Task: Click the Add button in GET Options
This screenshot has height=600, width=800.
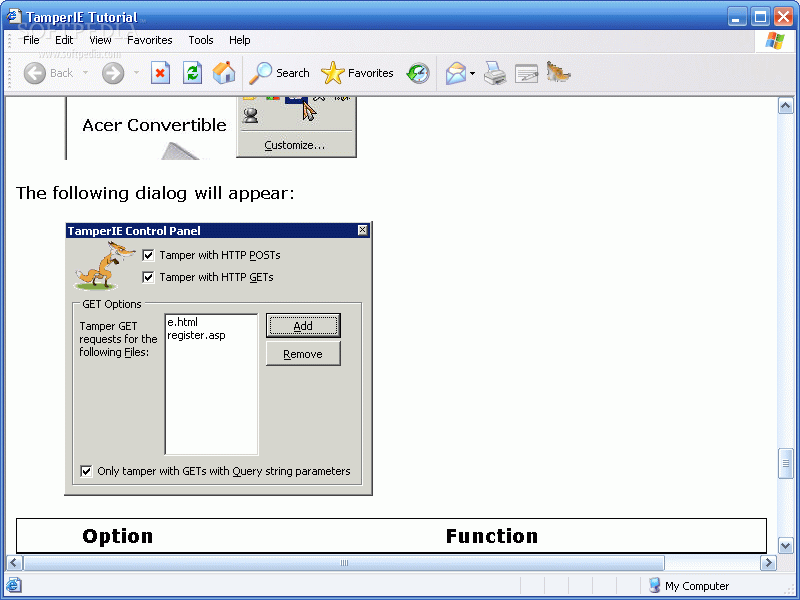Action: pyautogui.click(x=303, y=326)
